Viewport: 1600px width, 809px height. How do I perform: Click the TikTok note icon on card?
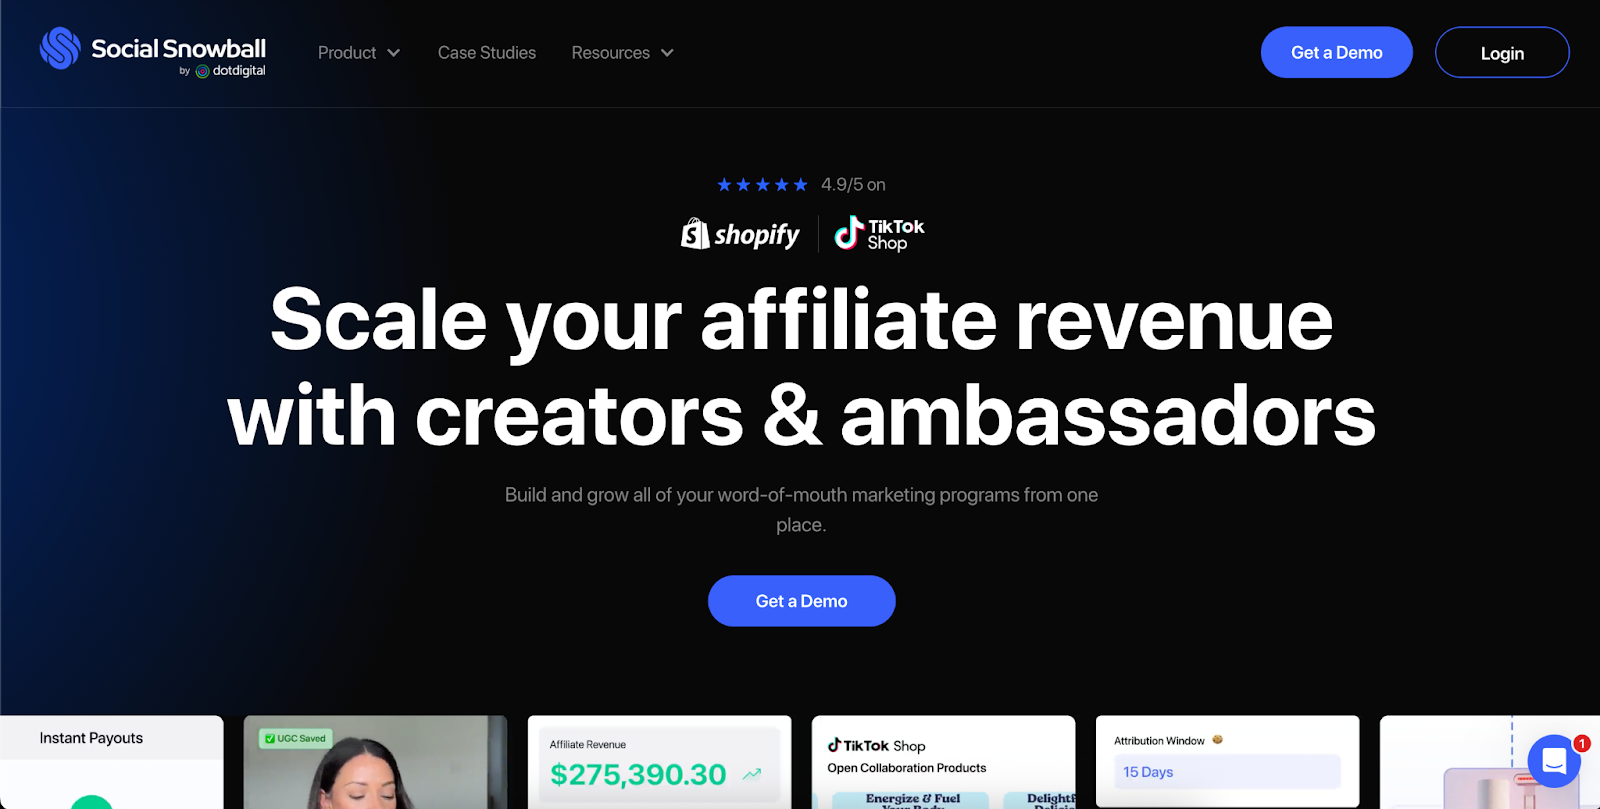click(834, 745)
